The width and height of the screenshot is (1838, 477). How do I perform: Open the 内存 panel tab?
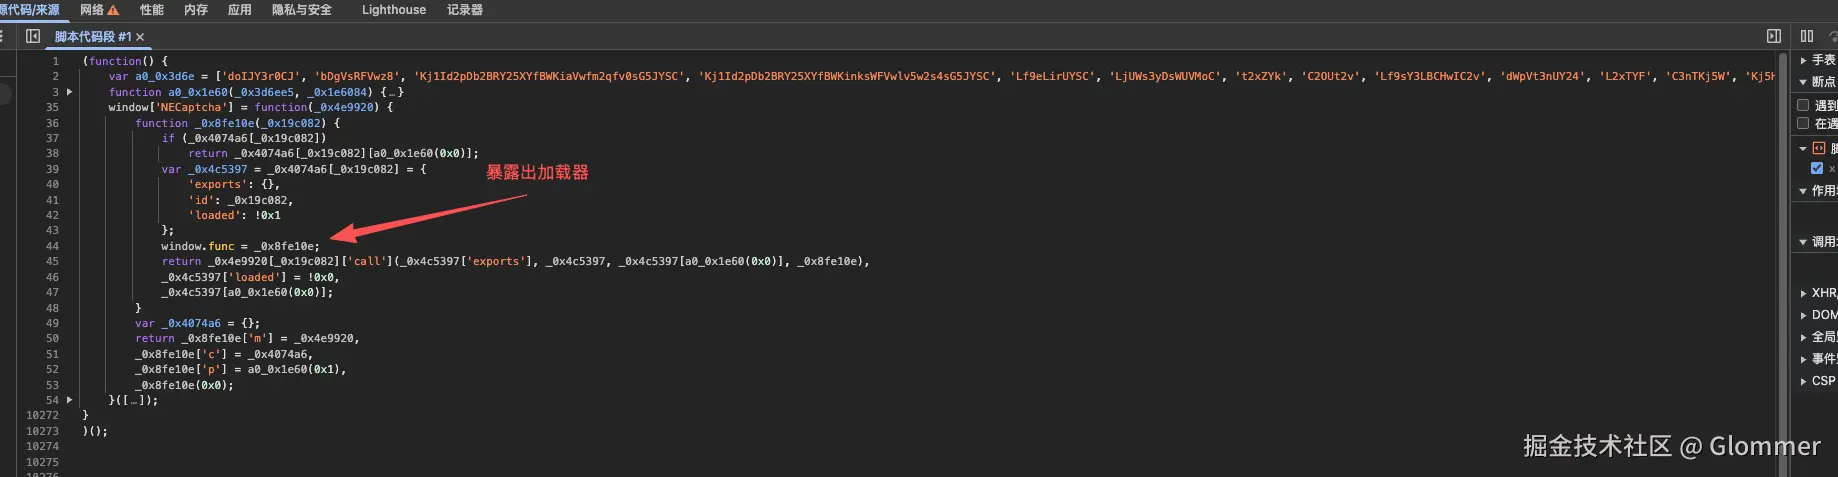pyautogui.click(x=196, y=10)
